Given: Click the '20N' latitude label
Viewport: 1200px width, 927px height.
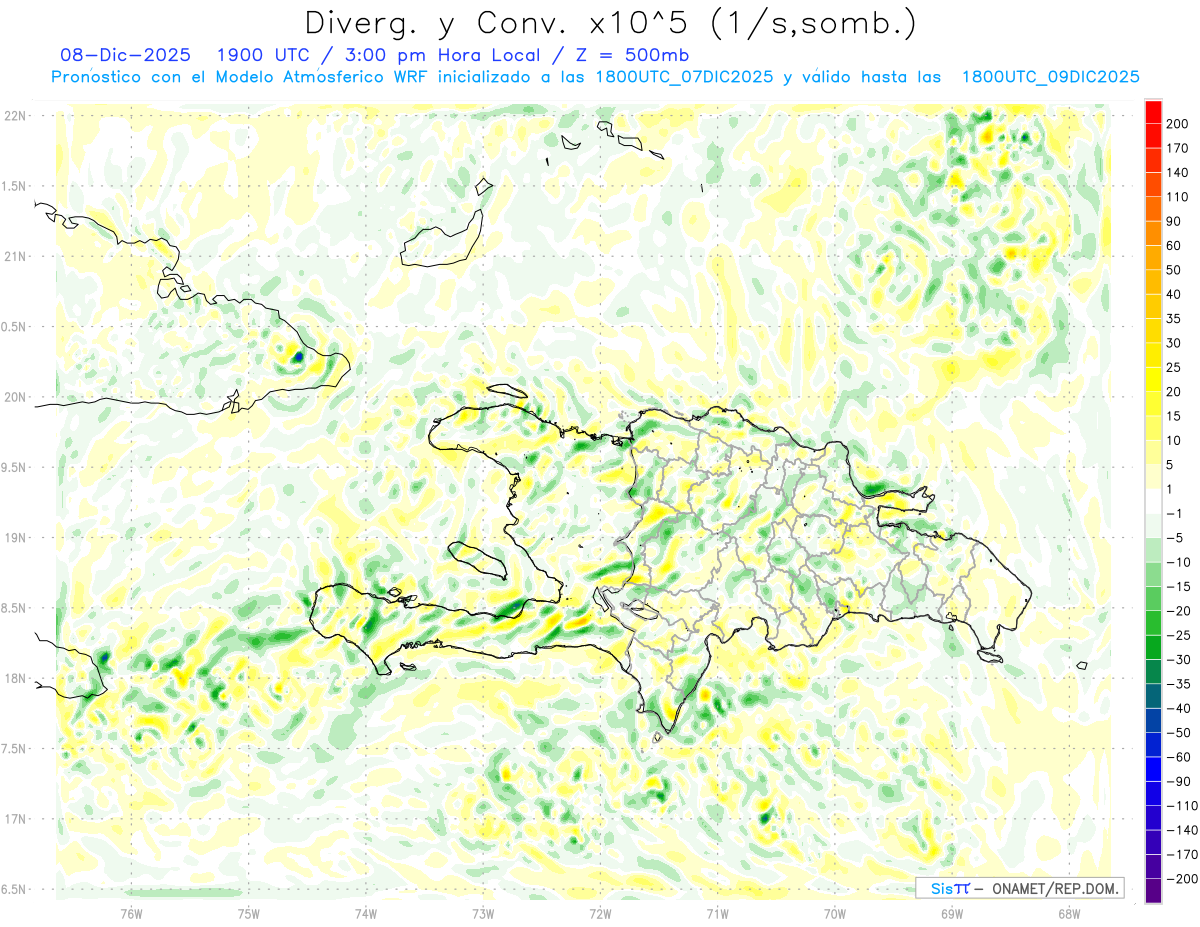Looking at the screenshot, I should pos(15,397).
